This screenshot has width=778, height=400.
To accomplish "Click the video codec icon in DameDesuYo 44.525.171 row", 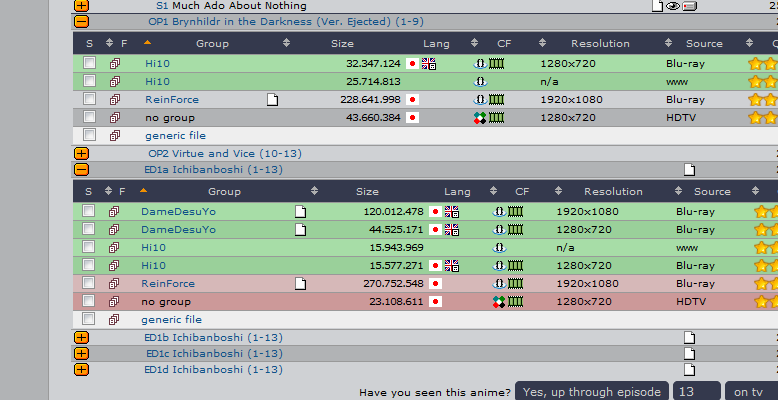I will pyautogui.click(x=516, y=230).
